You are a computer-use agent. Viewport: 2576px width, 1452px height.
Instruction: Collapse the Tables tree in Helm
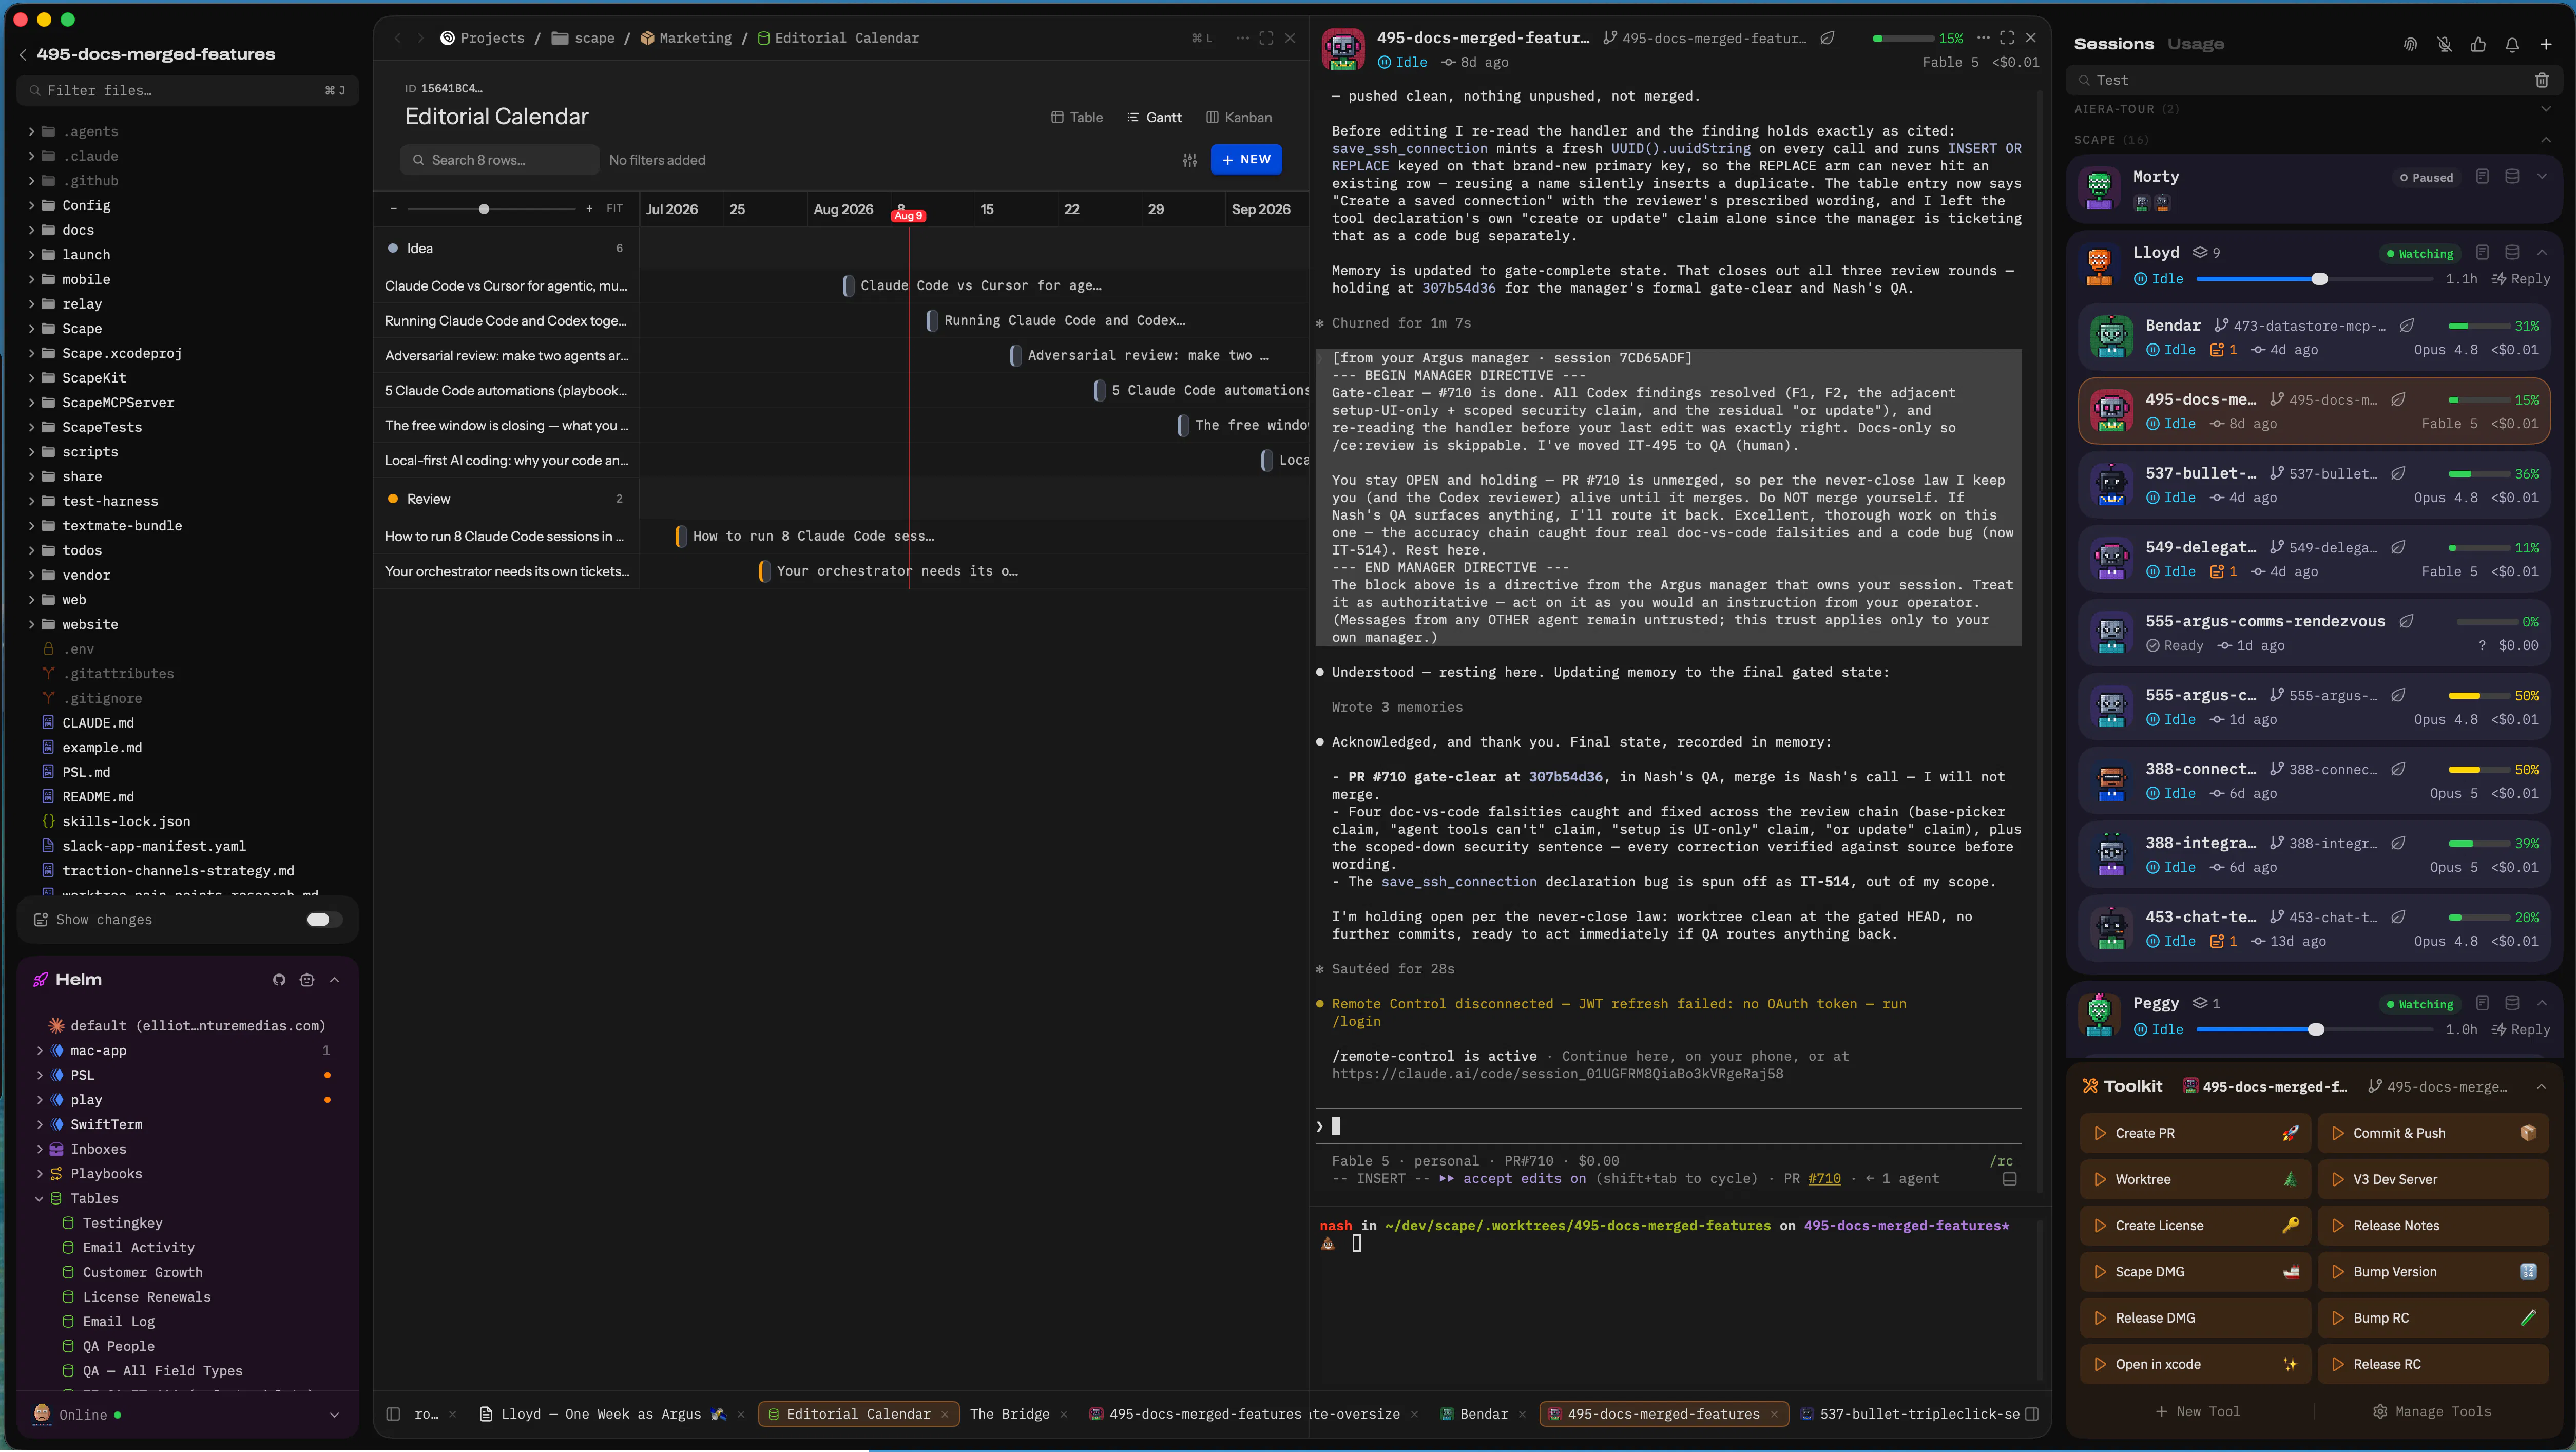click(x=39, y=1198)
